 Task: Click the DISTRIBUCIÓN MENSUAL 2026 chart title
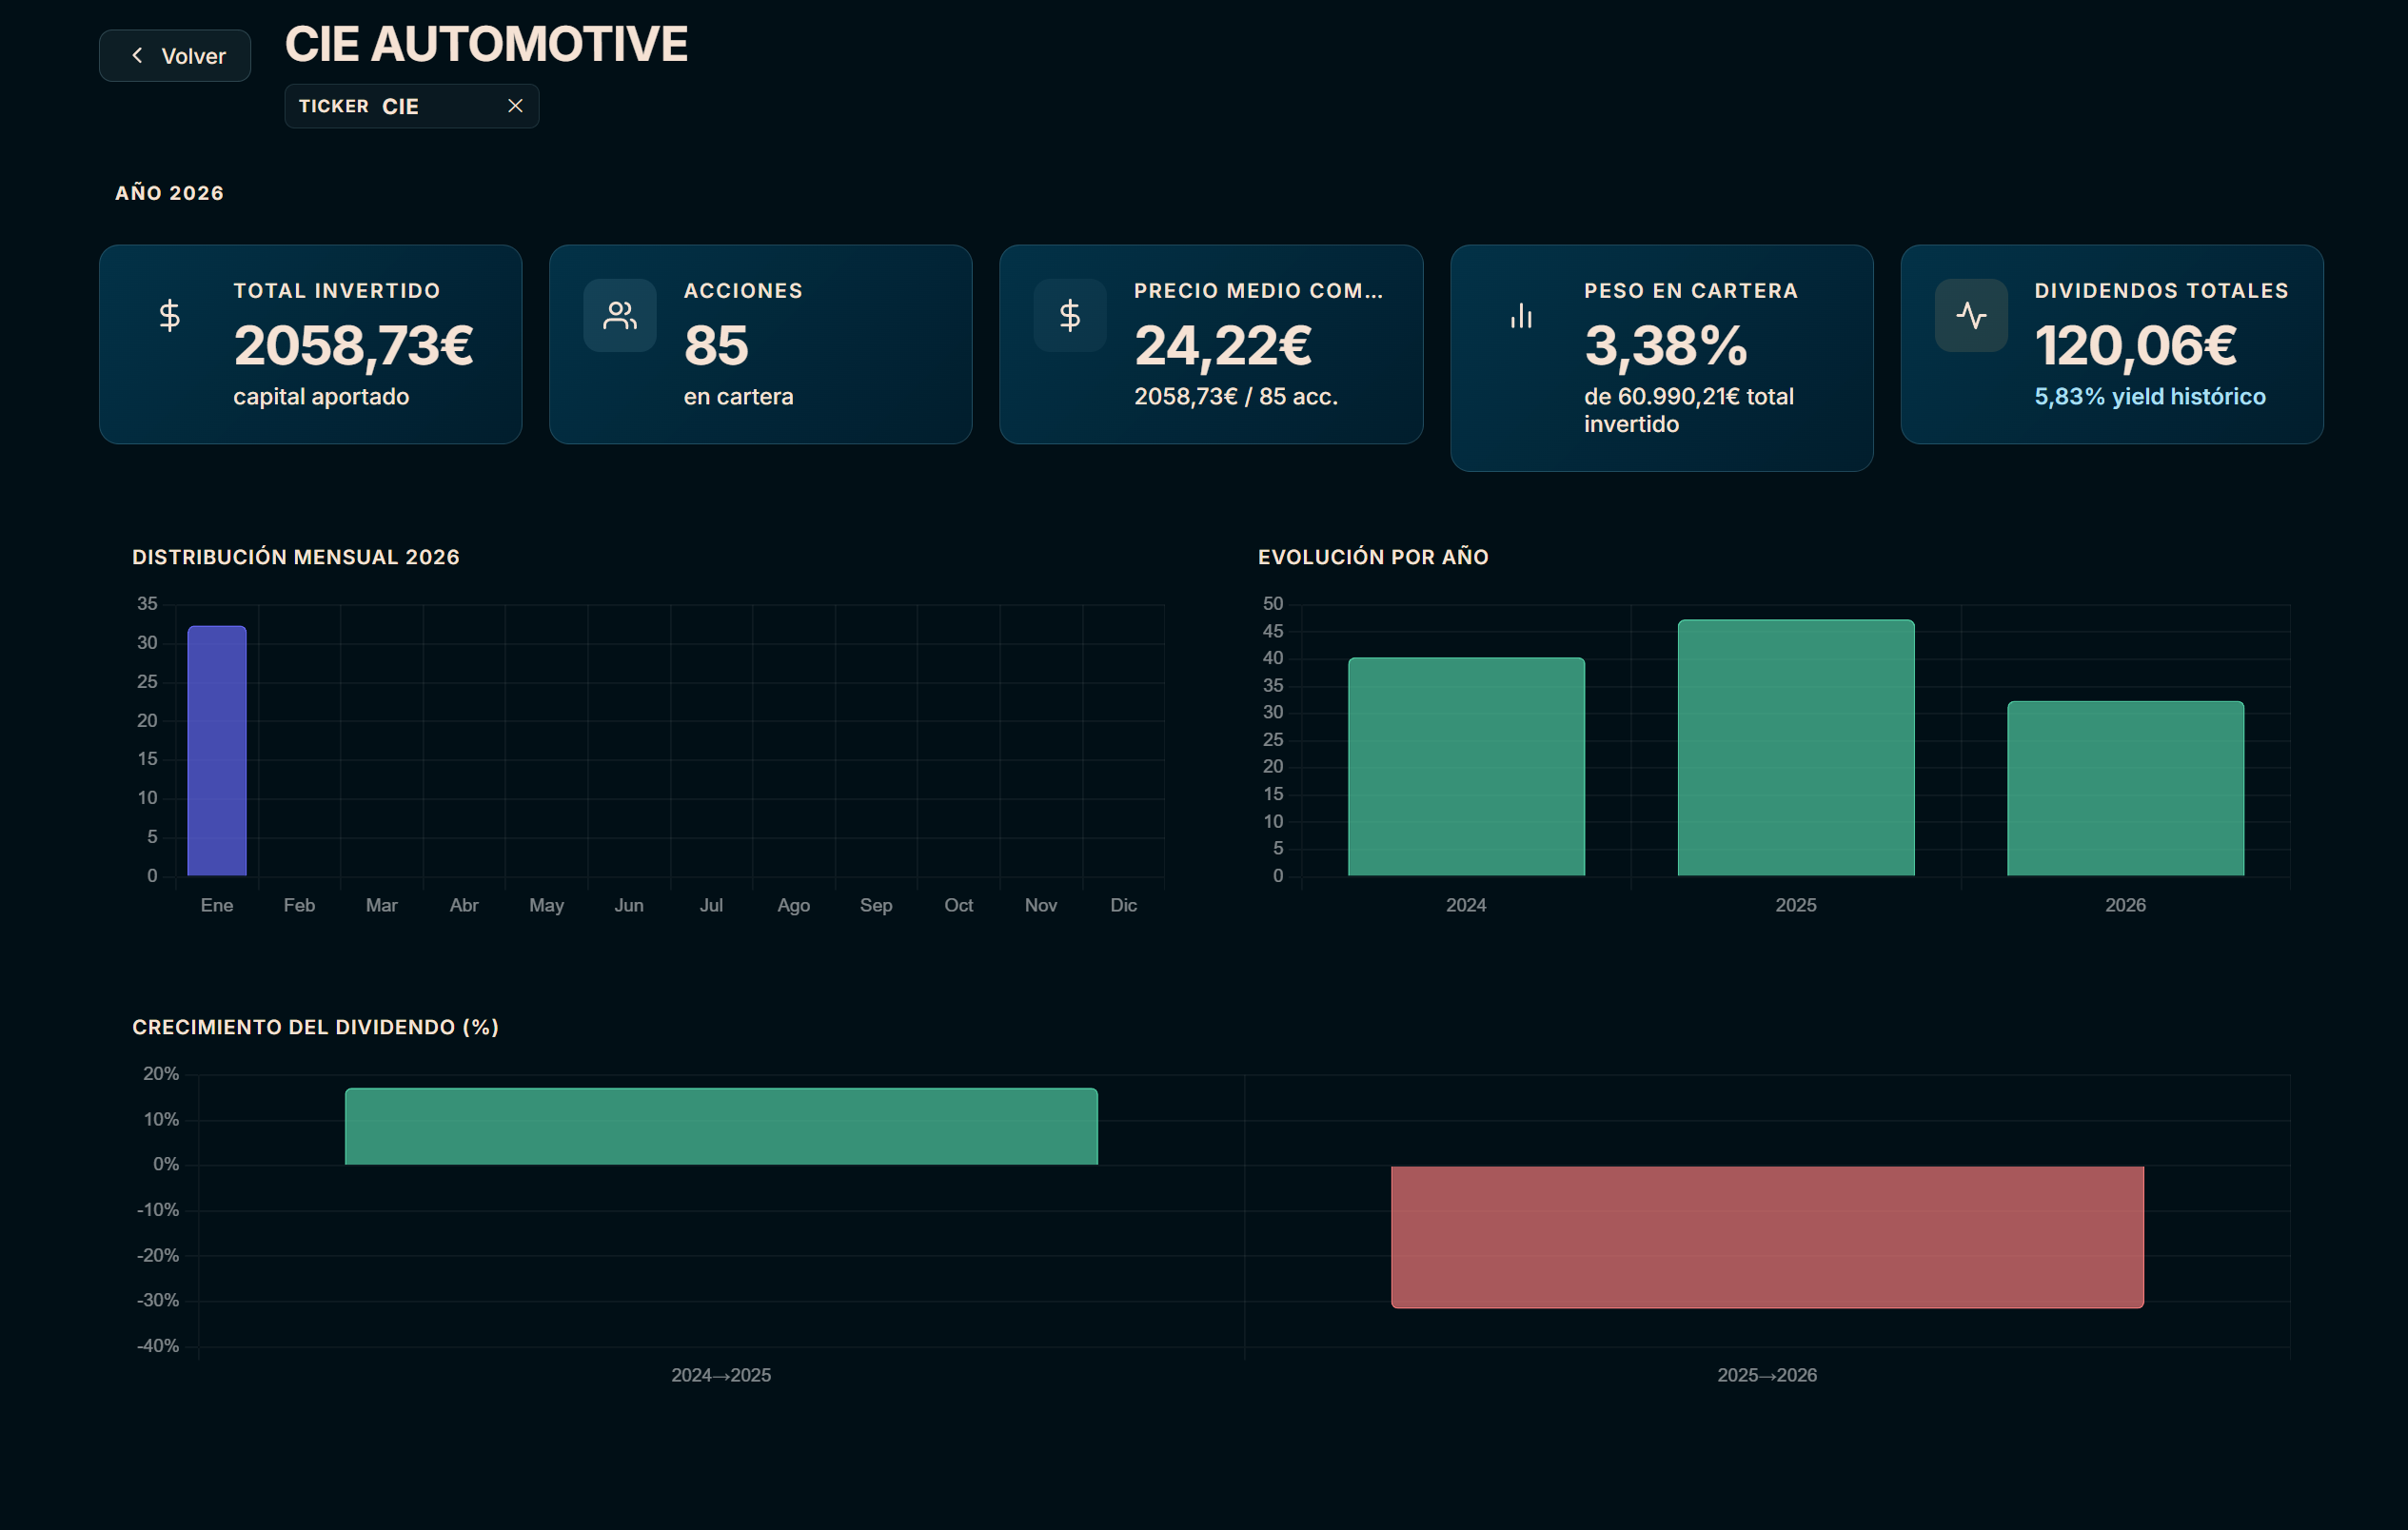click(296, 557)
